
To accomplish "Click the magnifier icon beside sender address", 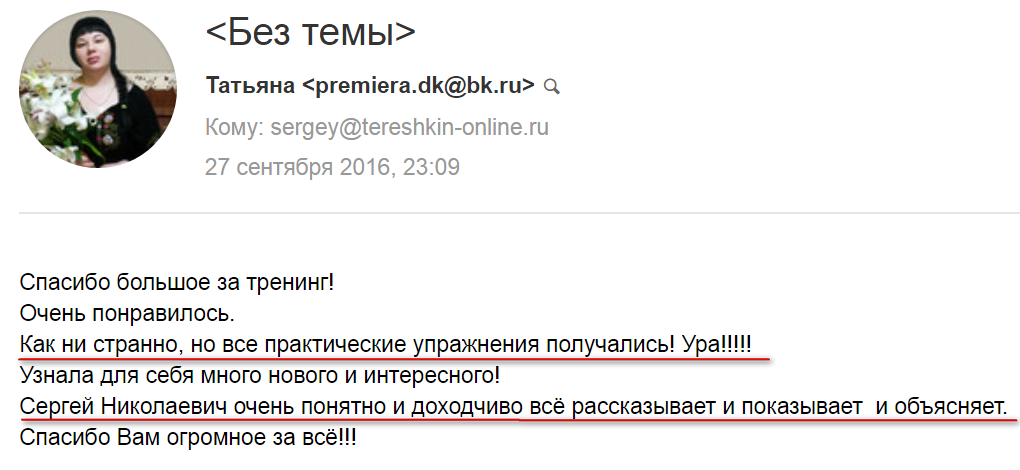I will [x=551, y=87].
